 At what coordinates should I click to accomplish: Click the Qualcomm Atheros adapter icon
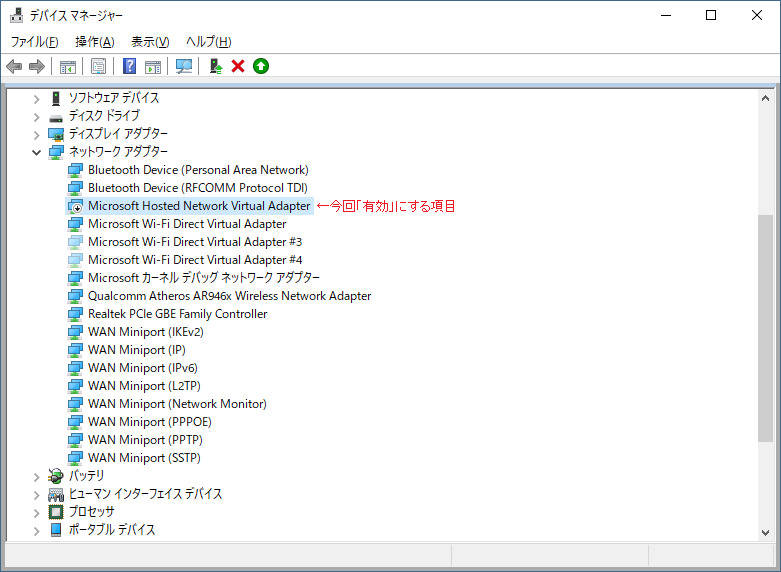pyautogui.click(x=75, y=296)
